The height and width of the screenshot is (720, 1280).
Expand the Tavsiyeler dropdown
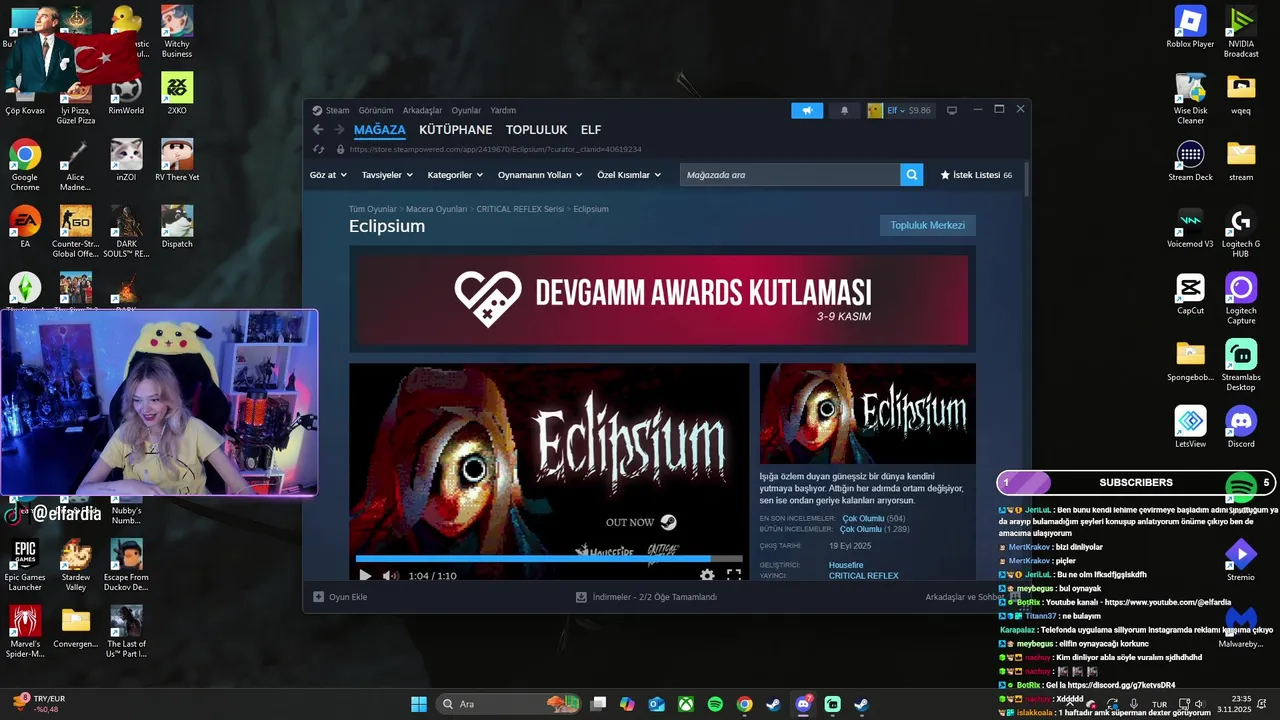click(387, 175)
